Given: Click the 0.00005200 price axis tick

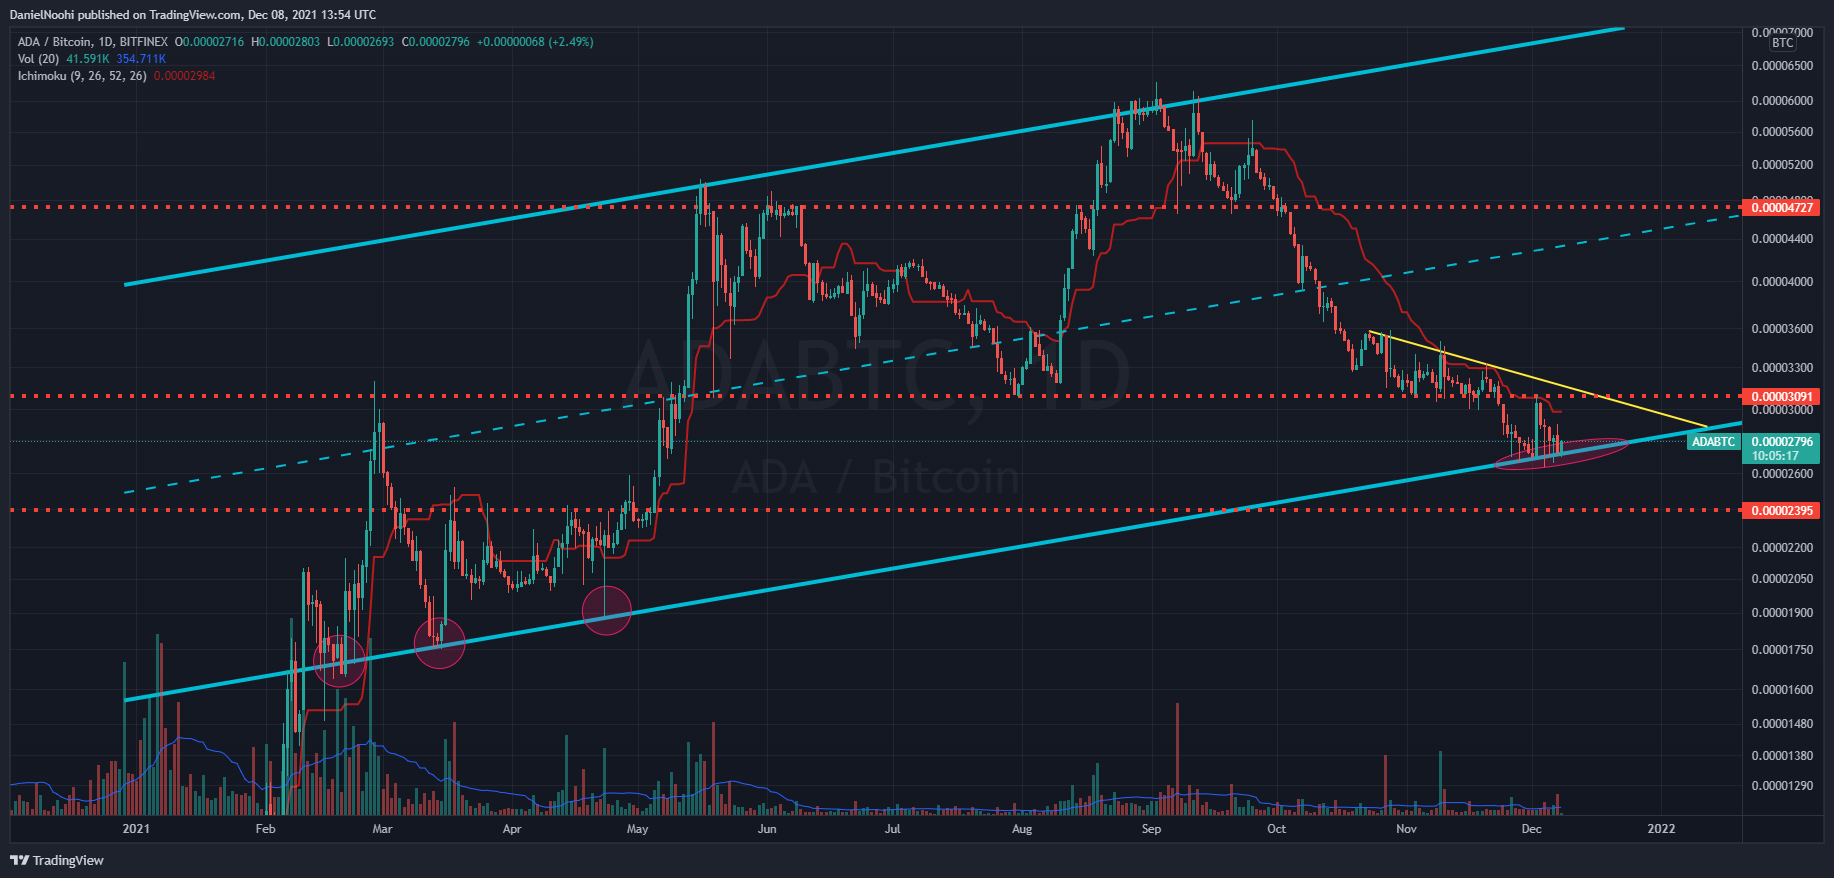Looking at the screenshot, I should [1782, 165].
